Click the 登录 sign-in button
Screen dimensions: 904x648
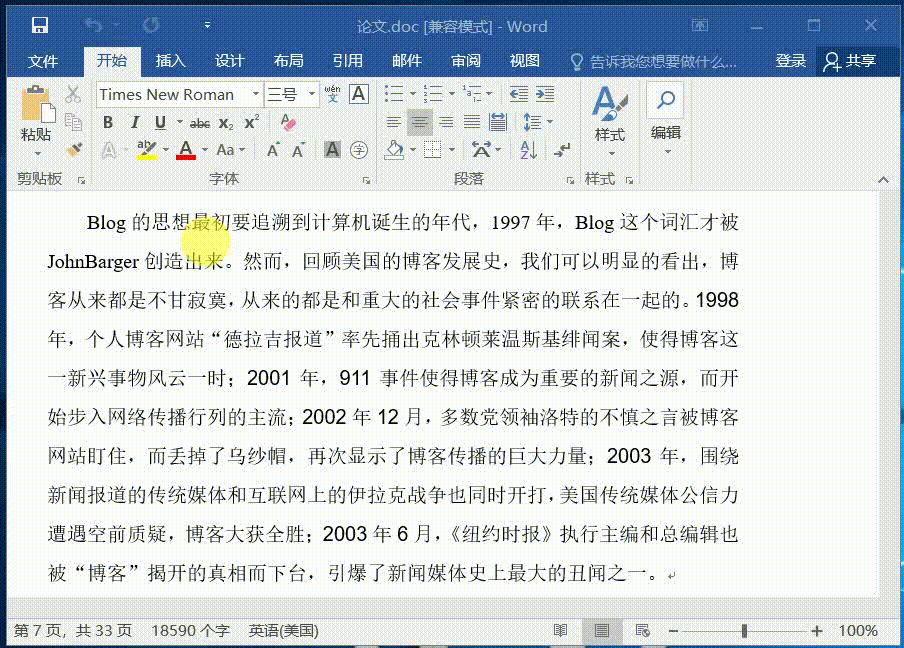click(x=791, y=60)
